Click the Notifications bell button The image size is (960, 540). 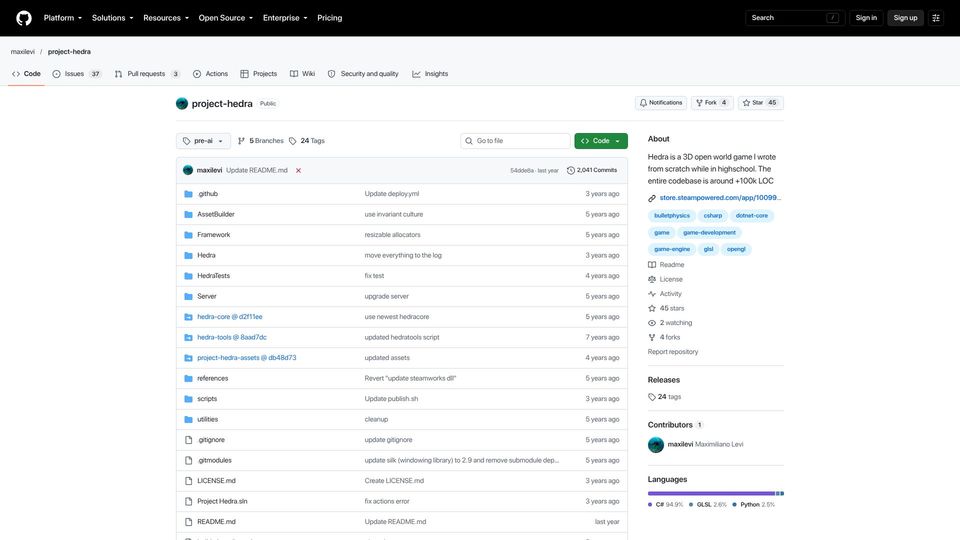click(x=661, y=103)
